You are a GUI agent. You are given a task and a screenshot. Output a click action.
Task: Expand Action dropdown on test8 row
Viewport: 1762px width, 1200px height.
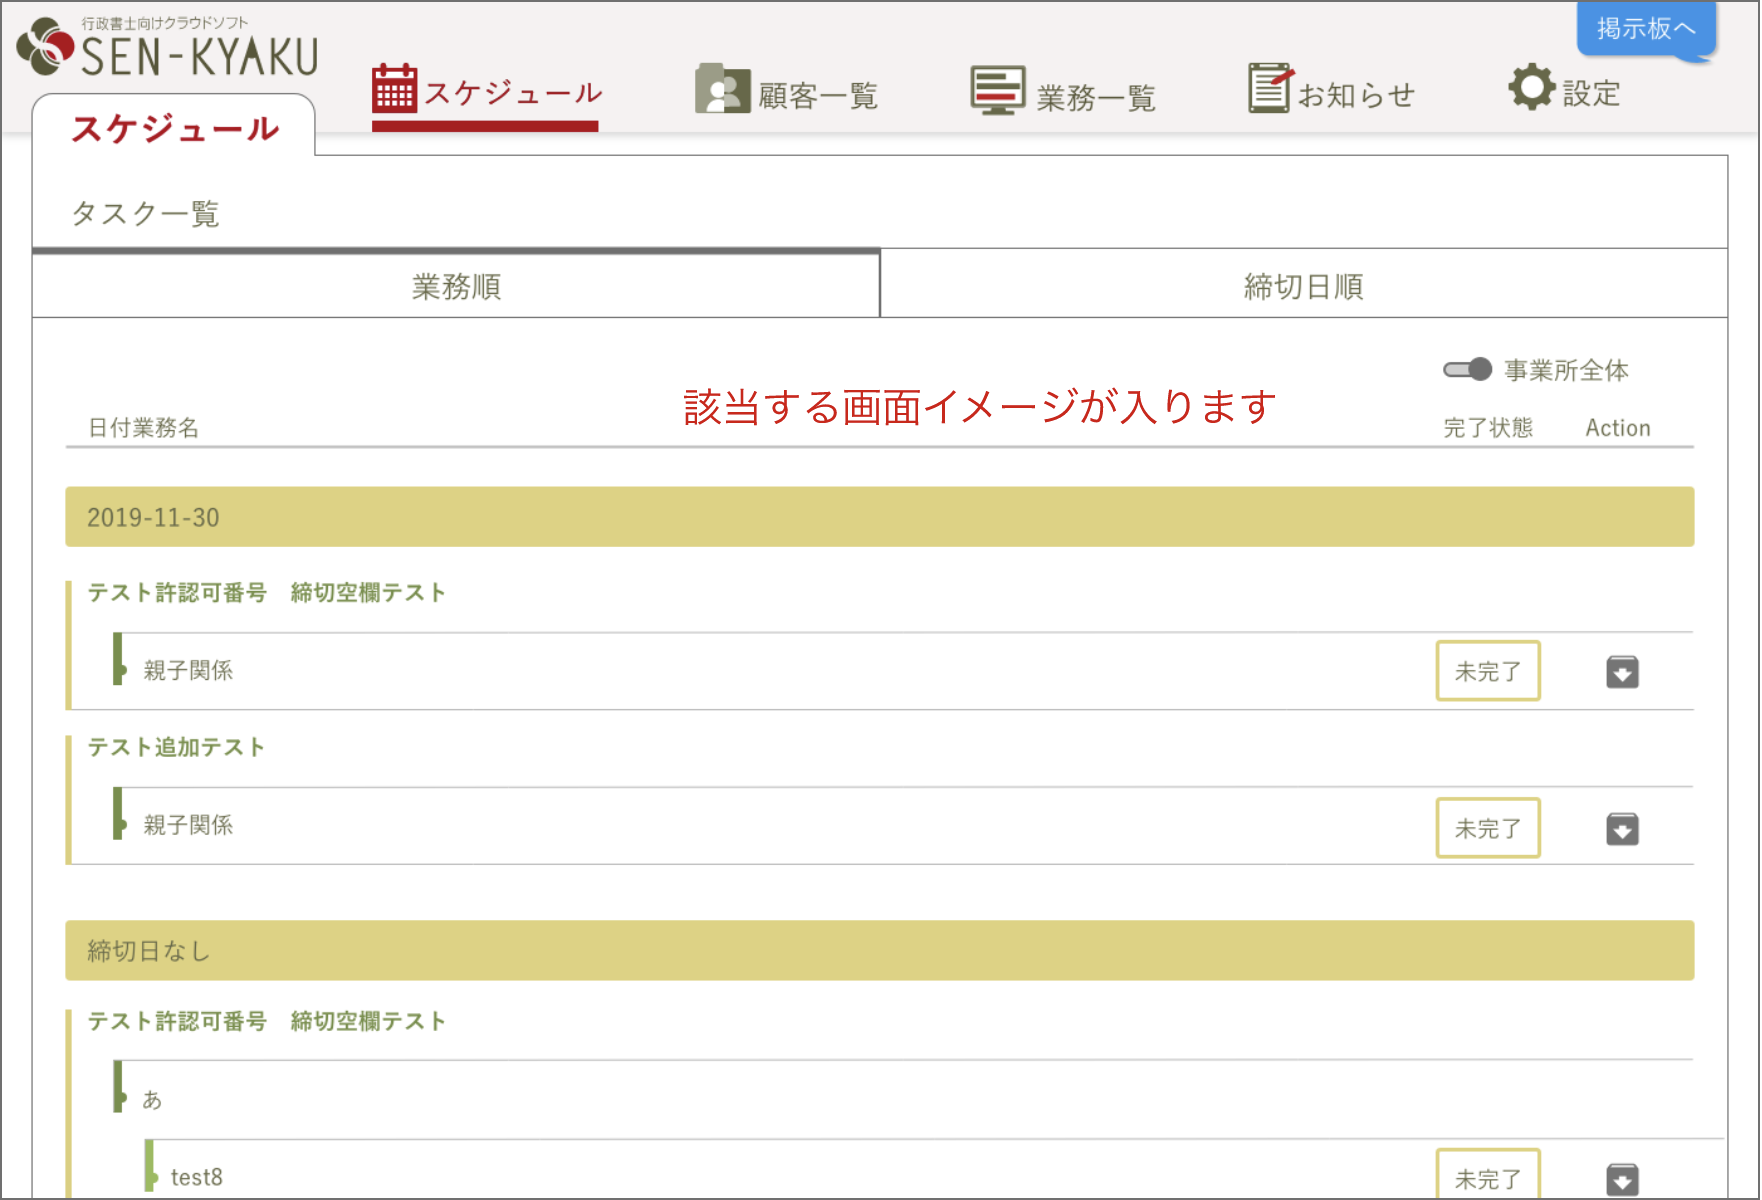(x=1622, y=1178)
